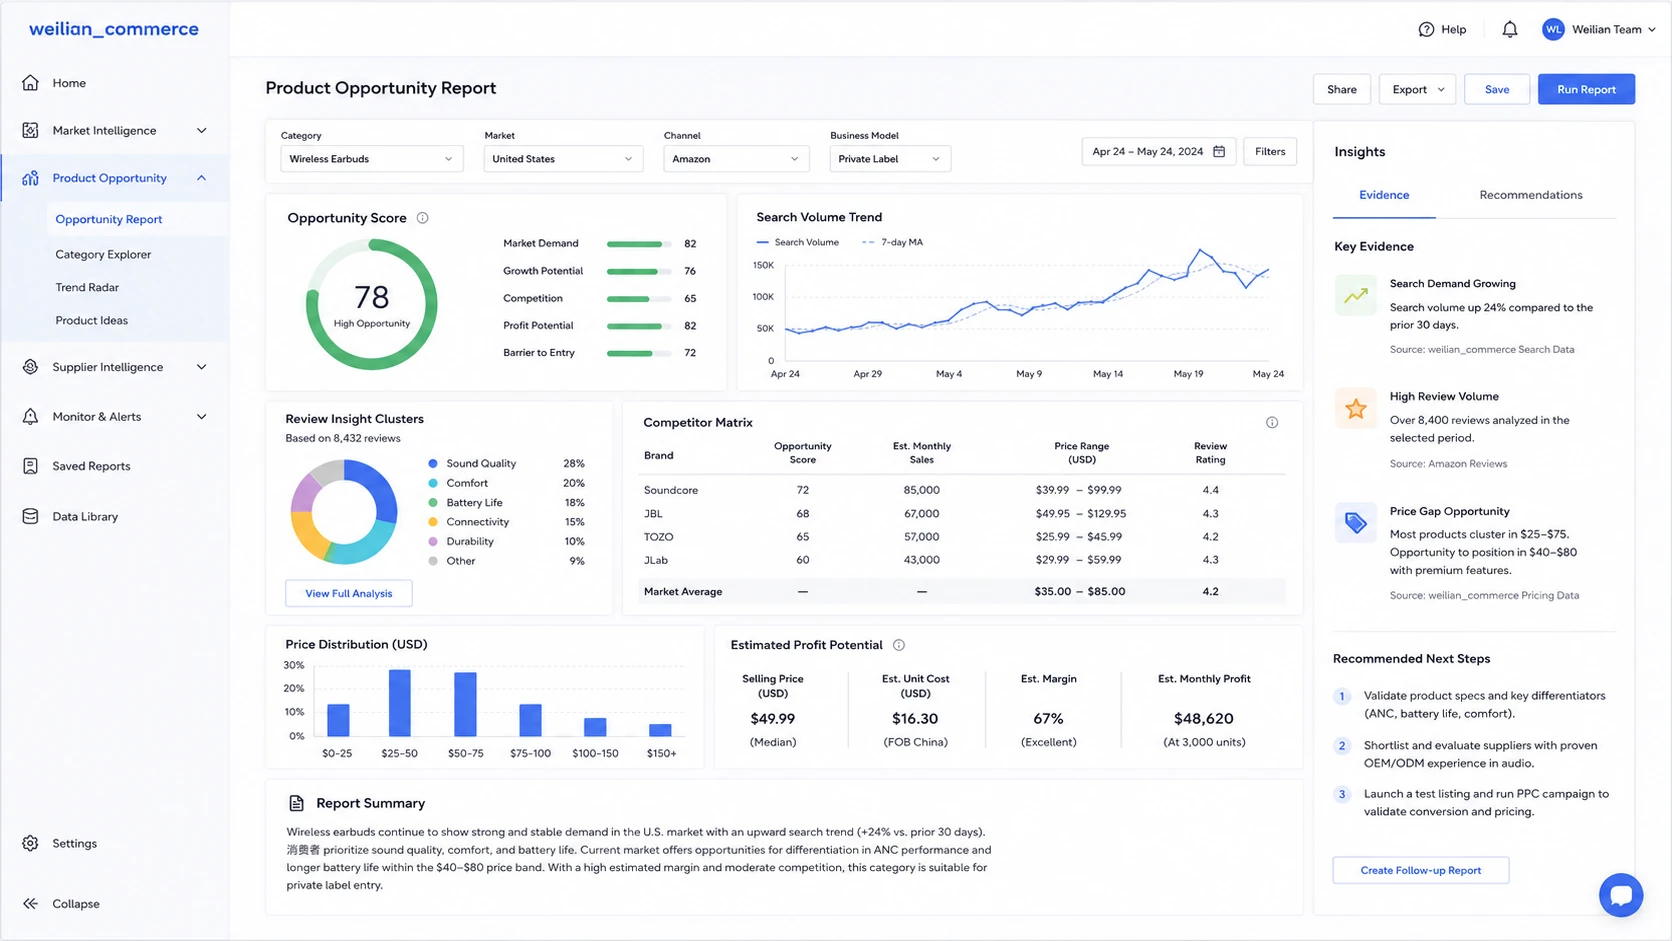
Task: Click the Product Opportunity bar chart icon
Action: coord(30,178)
